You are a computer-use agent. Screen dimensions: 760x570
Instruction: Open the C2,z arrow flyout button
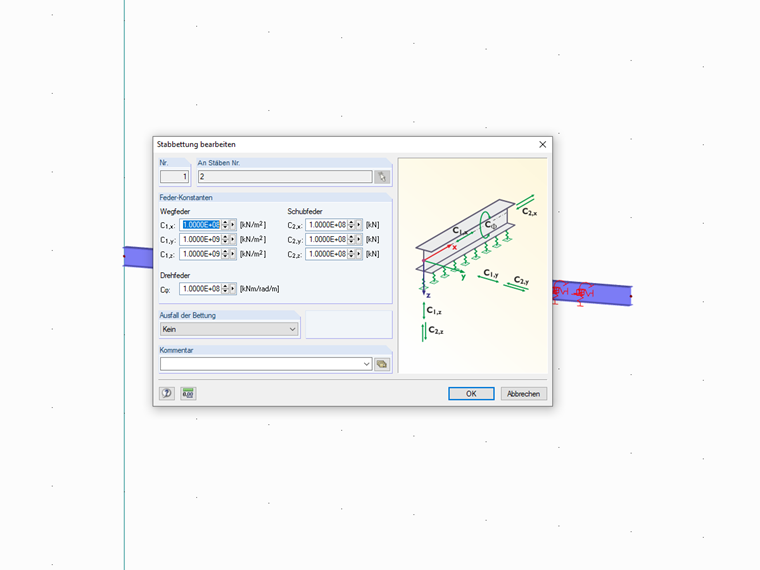pos(359,254)
